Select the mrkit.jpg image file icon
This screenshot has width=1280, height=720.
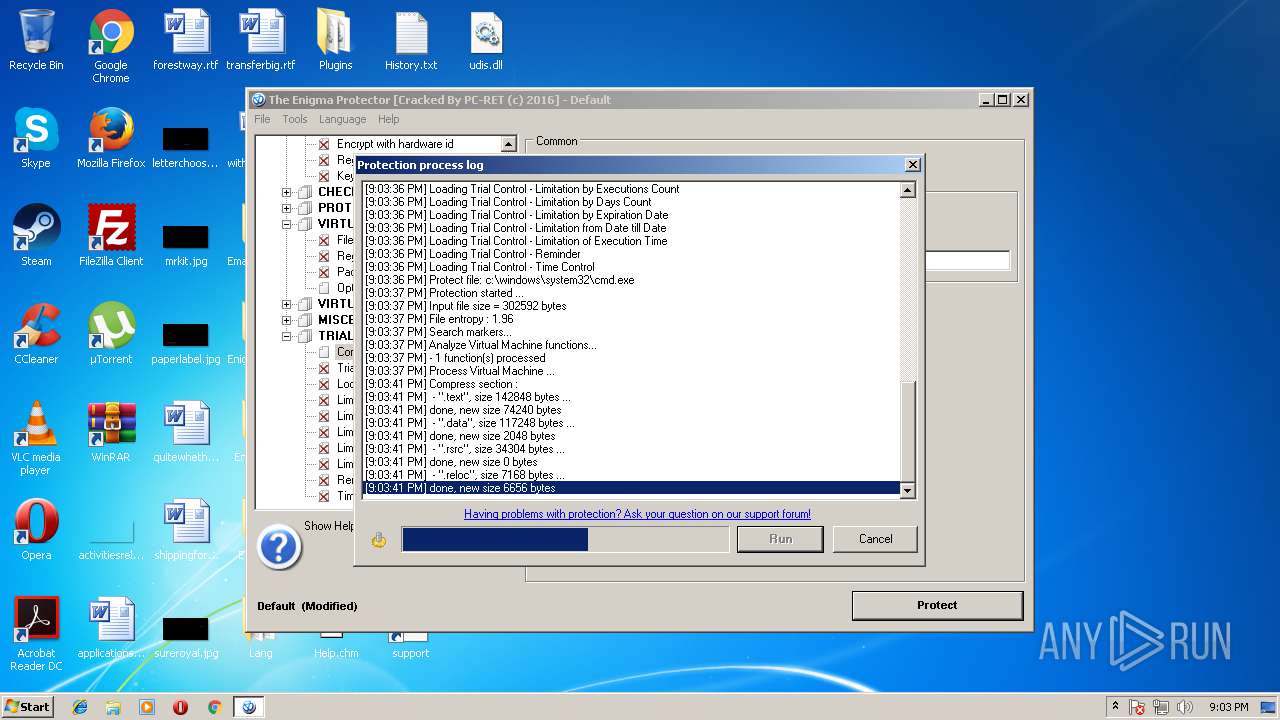(186, 246)
